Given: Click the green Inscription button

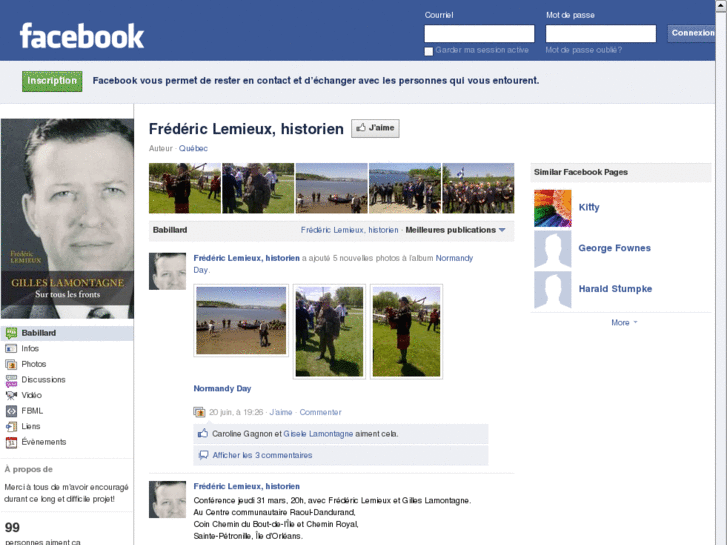Looking at the screenshot, I should (x=52, y=81).
